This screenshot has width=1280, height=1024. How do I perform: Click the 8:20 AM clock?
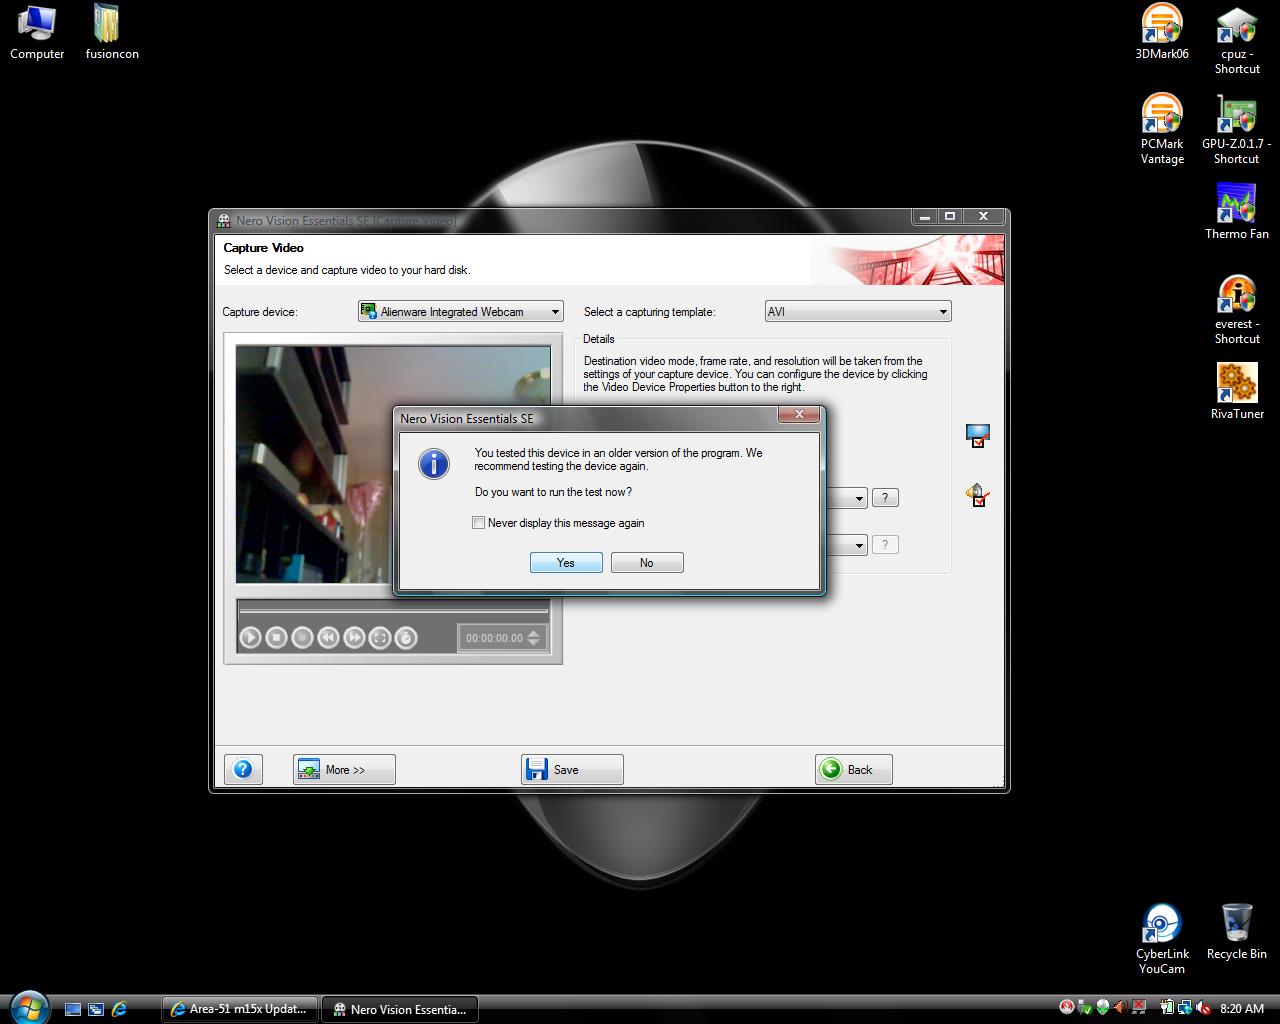1242,1009
